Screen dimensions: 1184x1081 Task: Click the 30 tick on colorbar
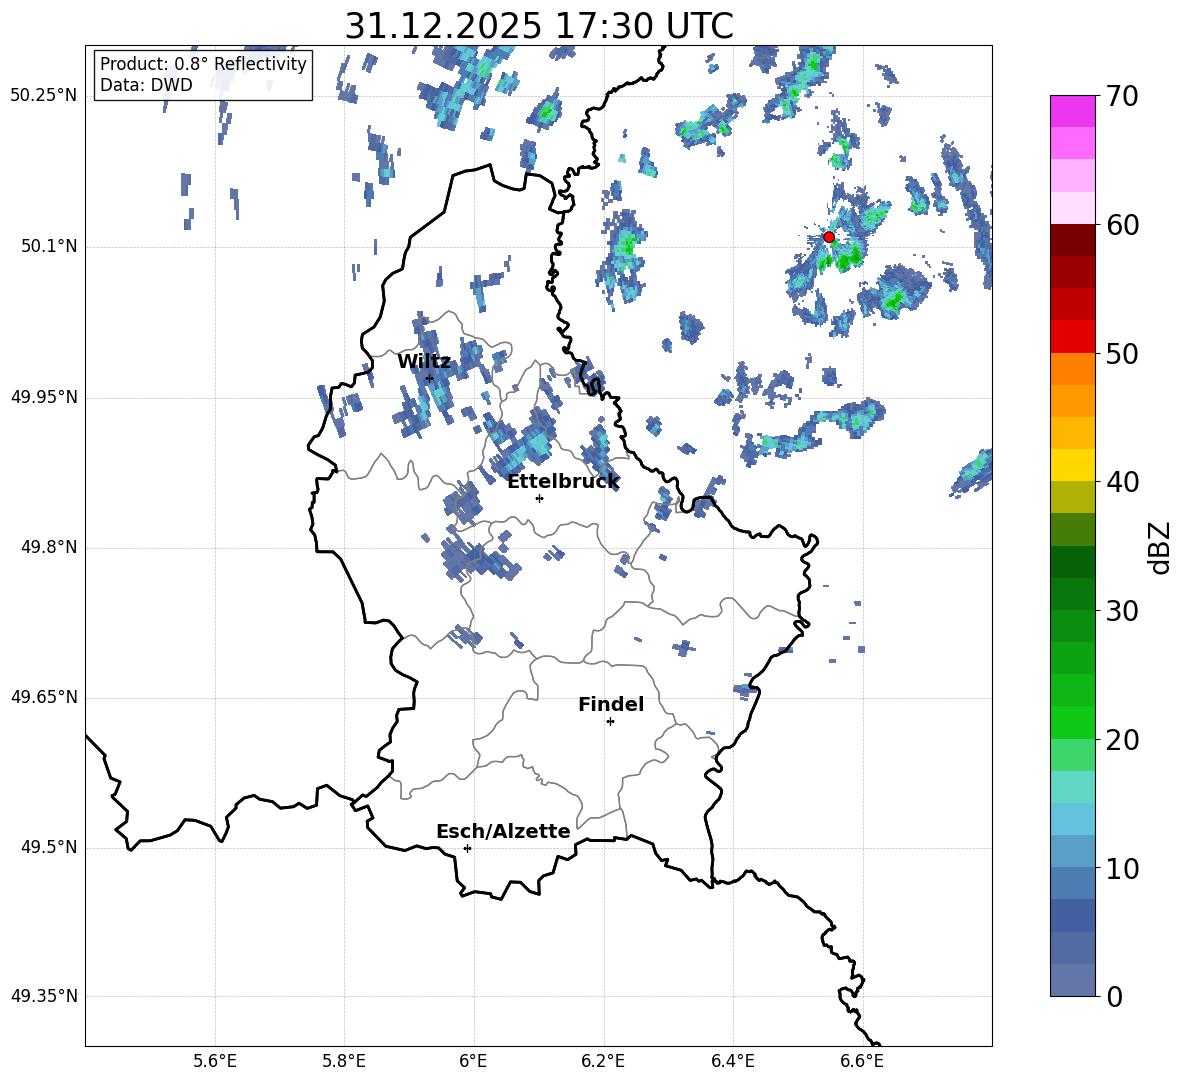[x=1122, y=611]
